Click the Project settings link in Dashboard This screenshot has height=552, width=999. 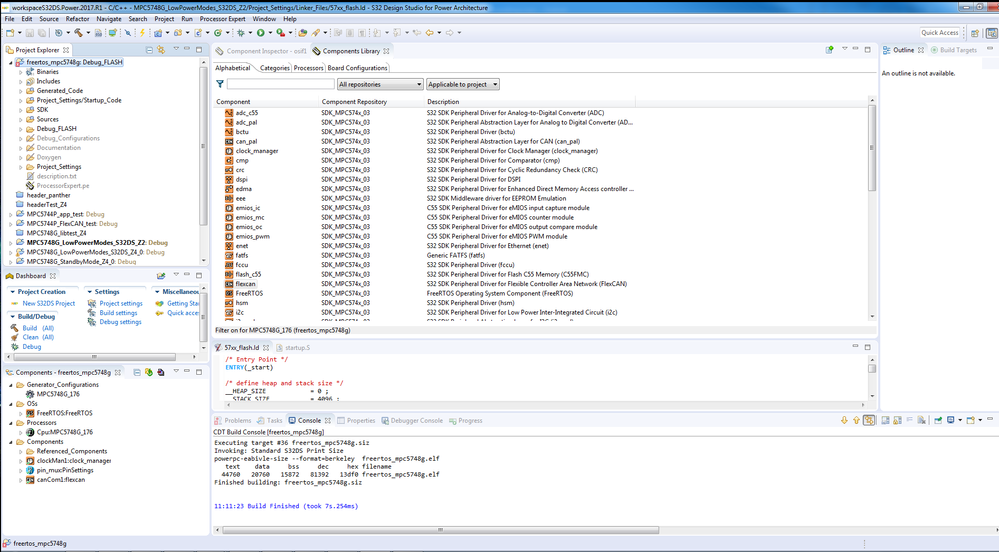(x=121, y=303)
